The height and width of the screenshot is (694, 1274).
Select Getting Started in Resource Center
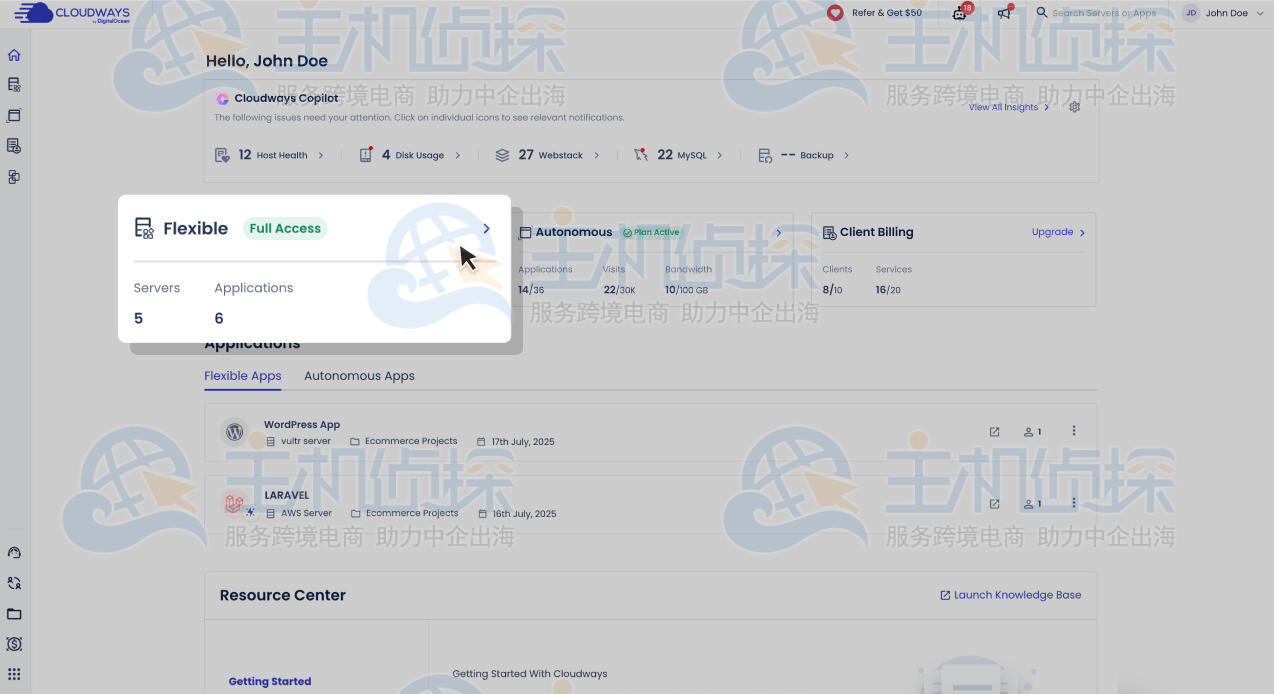click(x=270, y=681)
